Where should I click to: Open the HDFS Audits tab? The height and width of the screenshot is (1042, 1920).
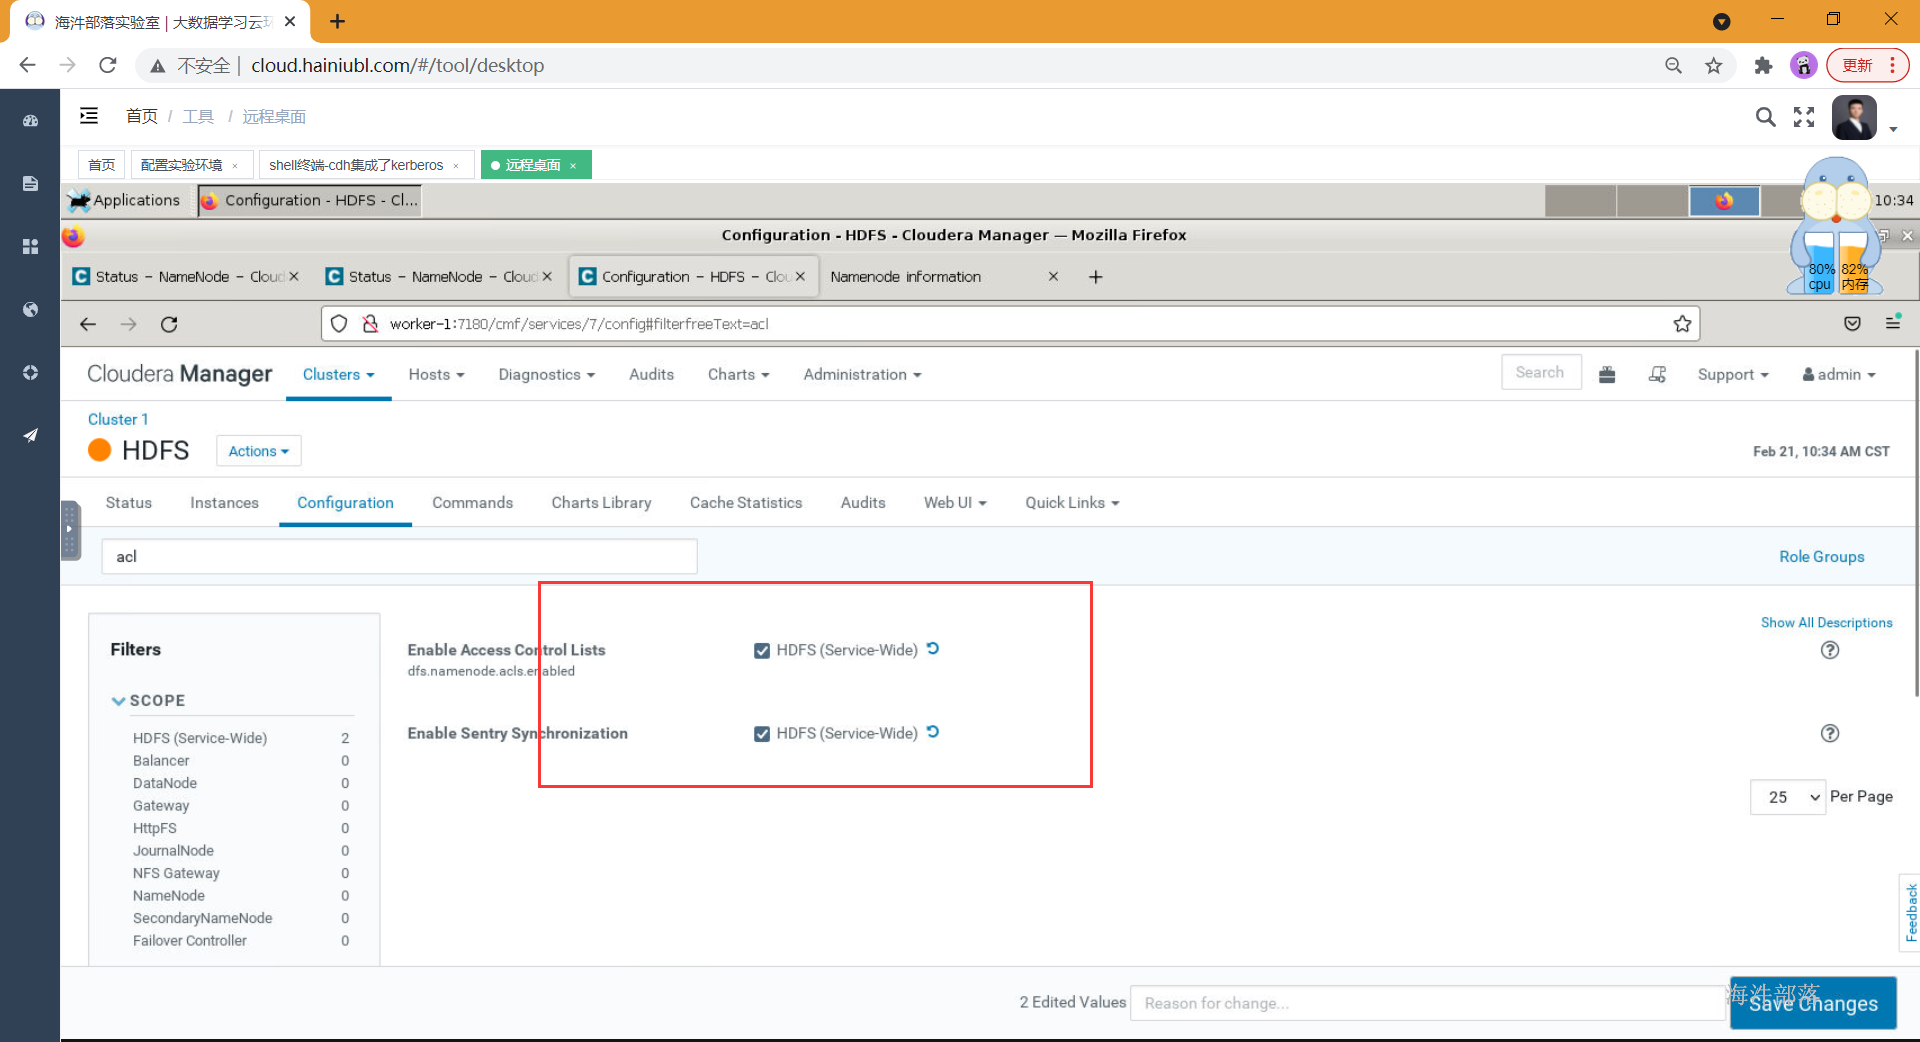[863, 503]
